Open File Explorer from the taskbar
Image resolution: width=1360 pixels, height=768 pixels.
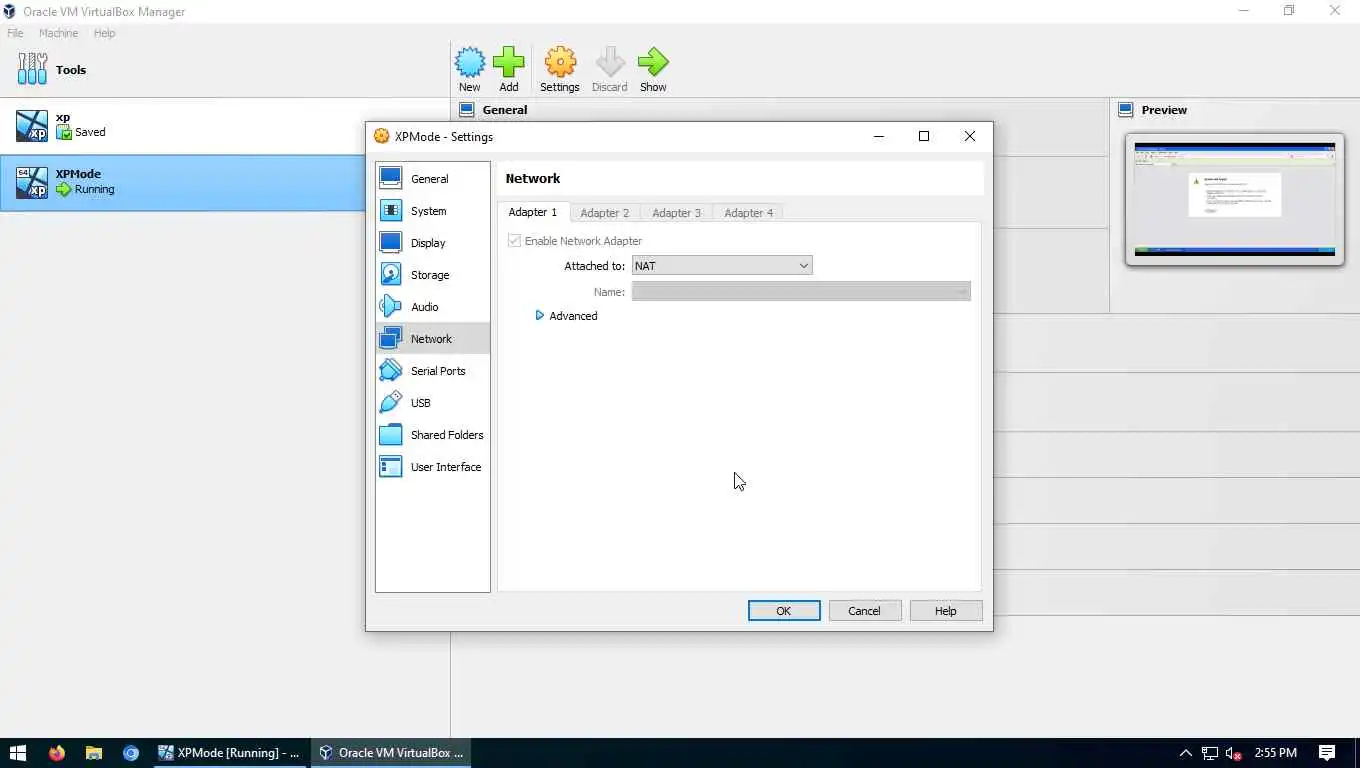point(93,753)
